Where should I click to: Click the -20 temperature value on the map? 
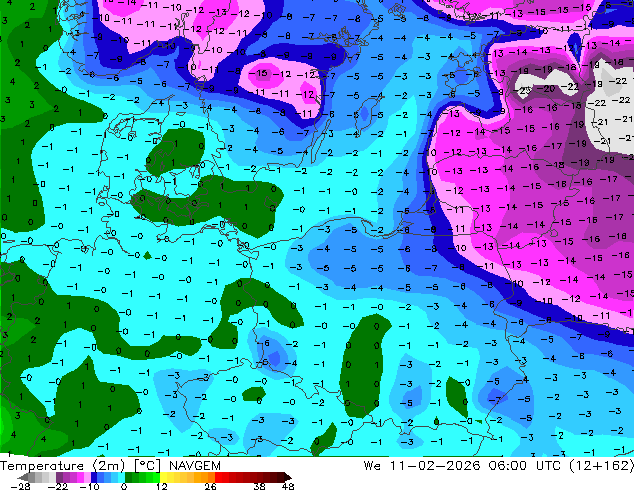pos(546,89)
